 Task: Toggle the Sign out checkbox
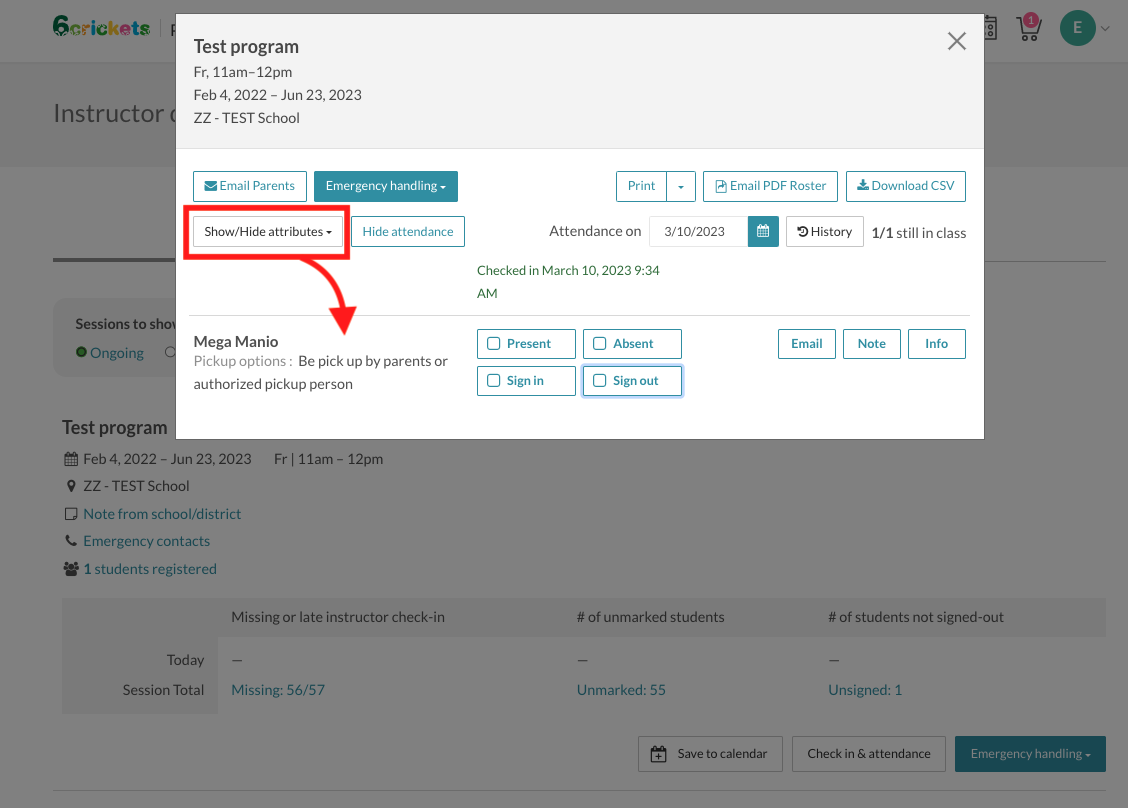(600, 381)
